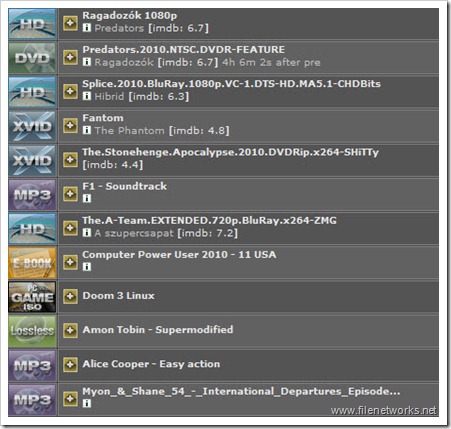Screen dimensions: 451x429
Task: Click the XVID category icon for The.Stonehenge.Apocalypse
Action: 32,160
